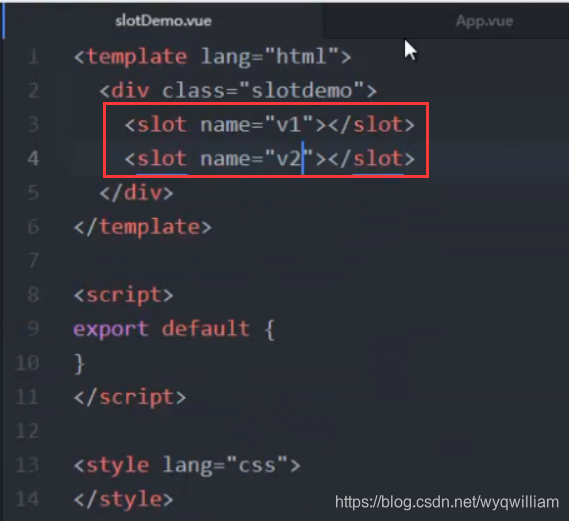Screen dimensions: 569x521
Task: Click the closing </template> tag
Action: pos(143,227)
